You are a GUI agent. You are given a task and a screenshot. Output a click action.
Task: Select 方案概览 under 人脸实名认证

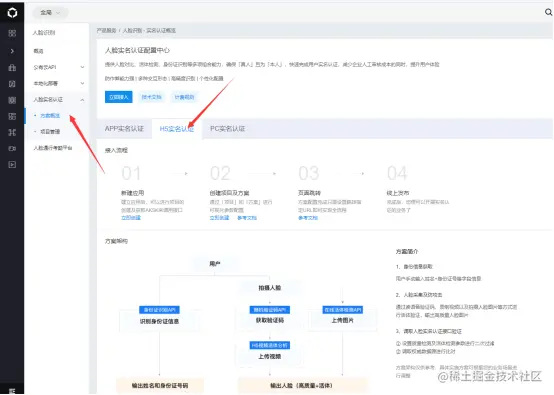coord(50,116)
